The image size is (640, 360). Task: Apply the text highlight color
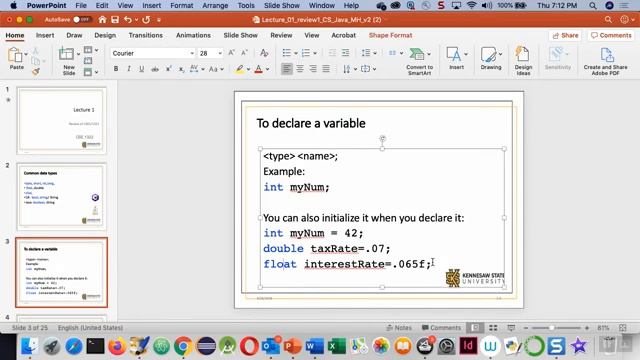coord(240,69)
